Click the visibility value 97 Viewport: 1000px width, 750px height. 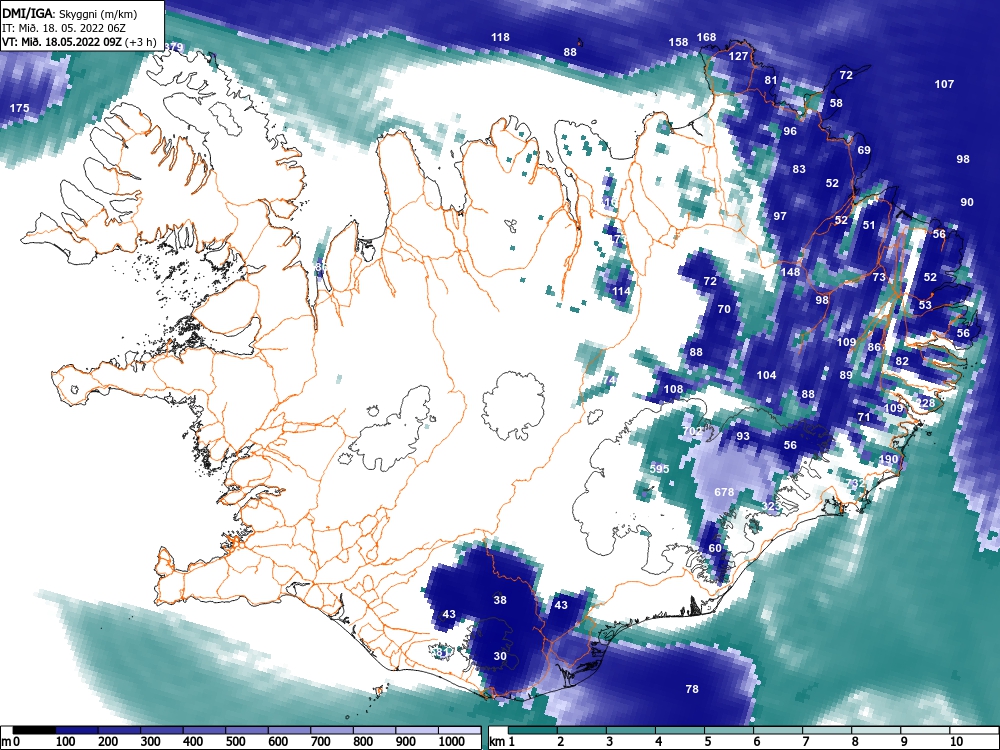(x=781, y=216)
